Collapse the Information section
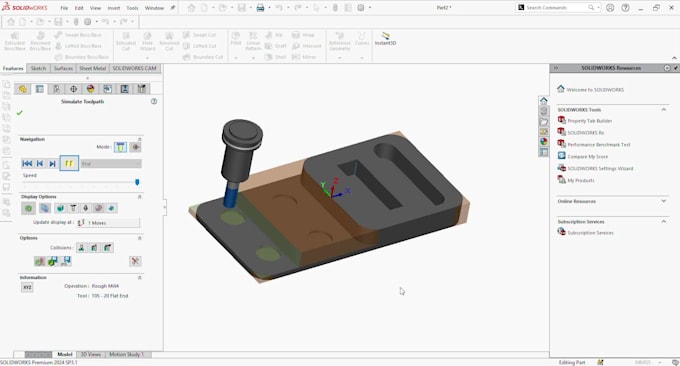The height and width of the screenshot is (366, 680). [140, 278]
